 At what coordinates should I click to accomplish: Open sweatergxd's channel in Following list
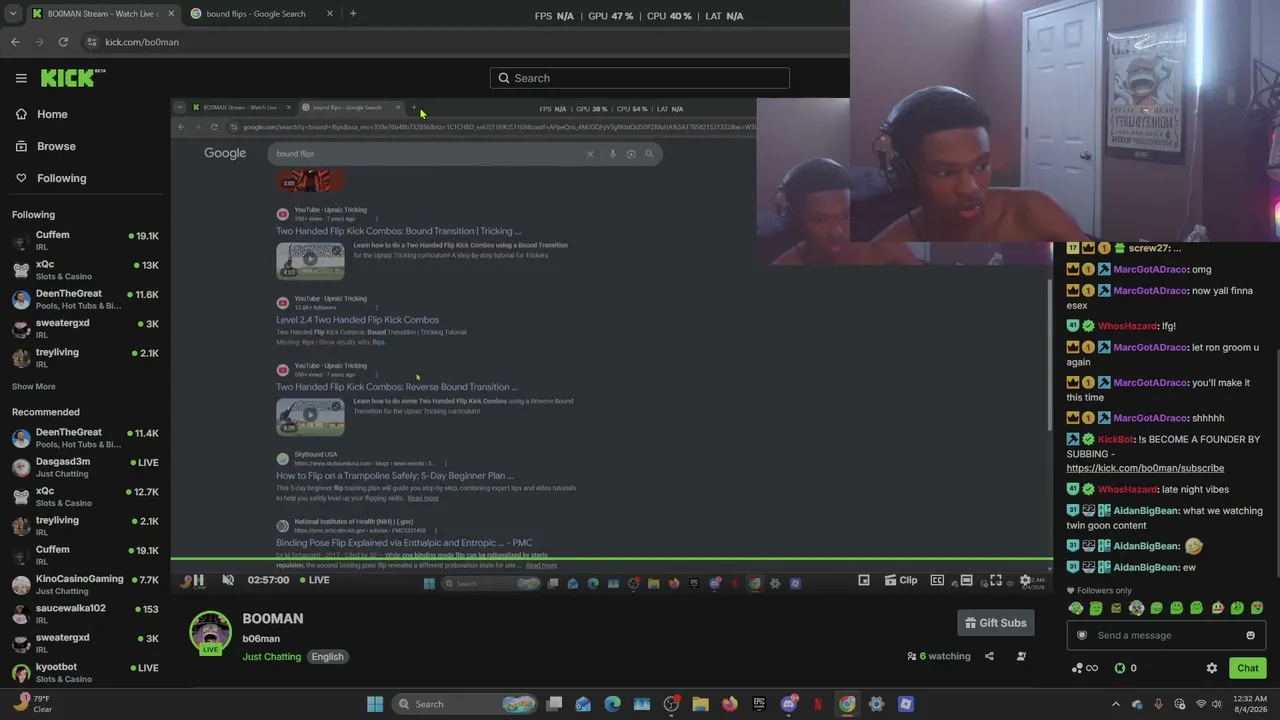[85, 329]
